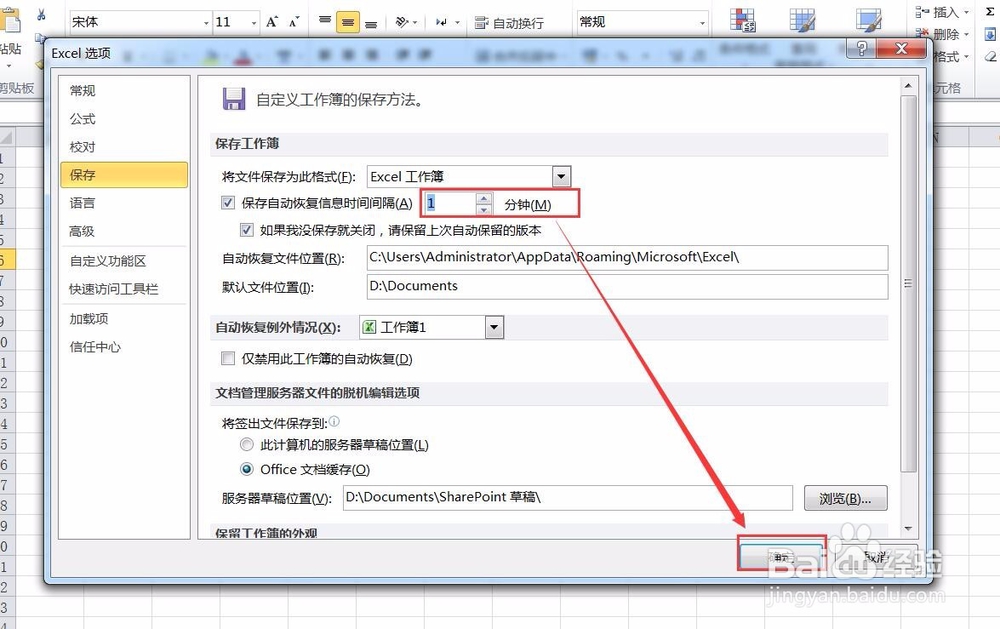1000x629 pixels.
Task: Click the 自动恢复文件位置 path field
Action: tap(628, 258)
